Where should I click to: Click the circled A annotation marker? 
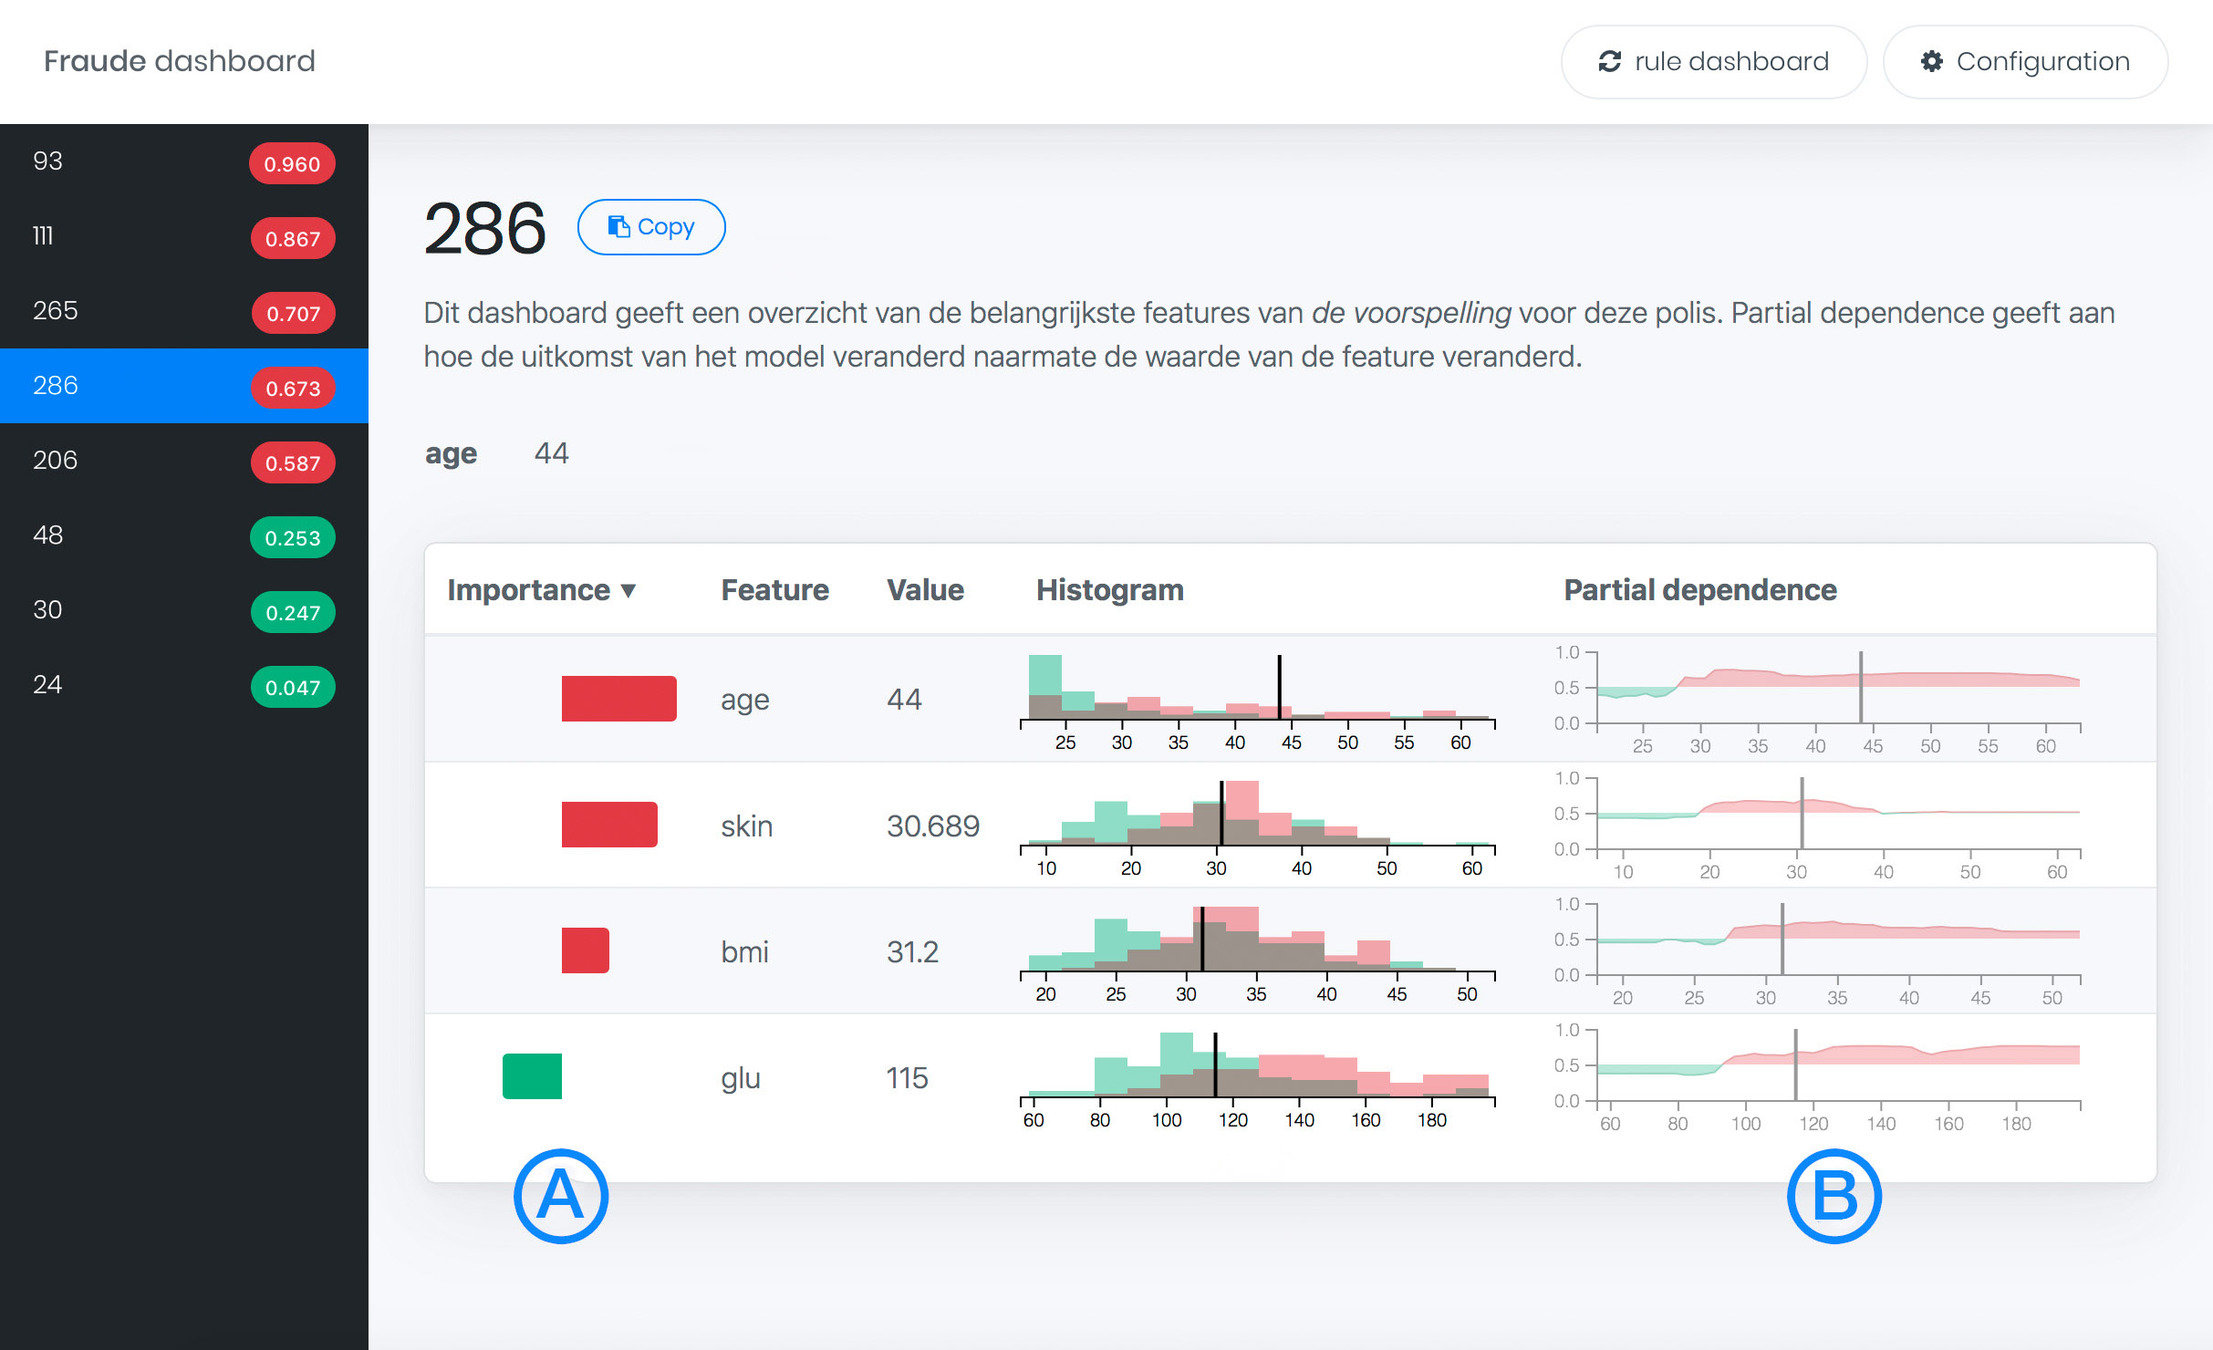pos(561,1196)
